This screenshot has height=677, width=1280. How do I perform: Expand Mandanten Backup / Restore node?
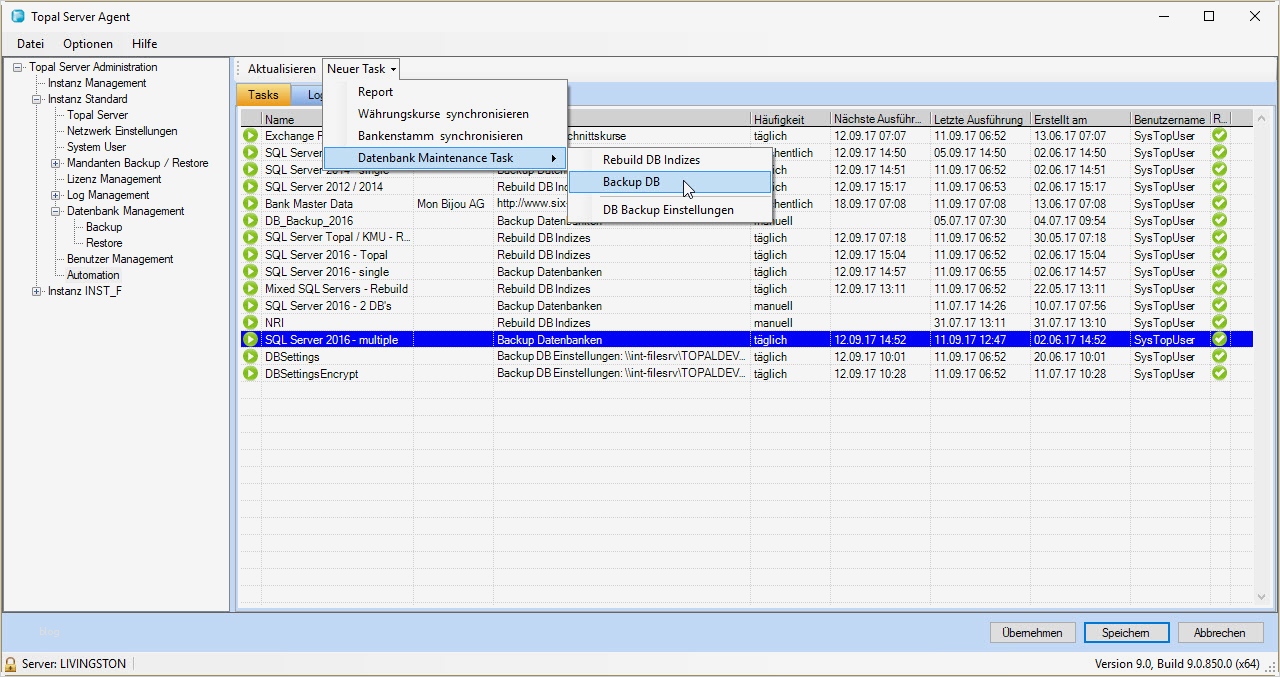pyautogui.click(x=56, y=163)
